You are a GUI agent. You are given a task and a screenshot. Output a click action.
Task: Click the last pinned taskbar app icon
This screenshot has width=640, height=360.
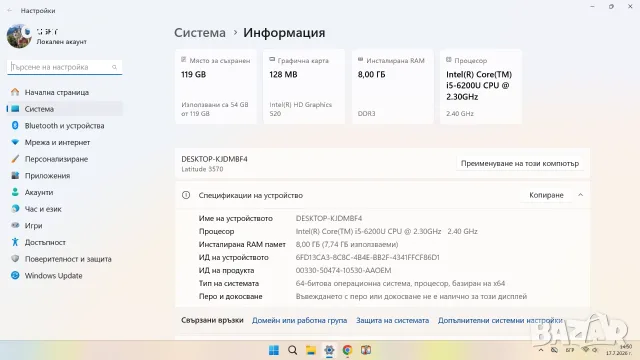pos(366,350)
